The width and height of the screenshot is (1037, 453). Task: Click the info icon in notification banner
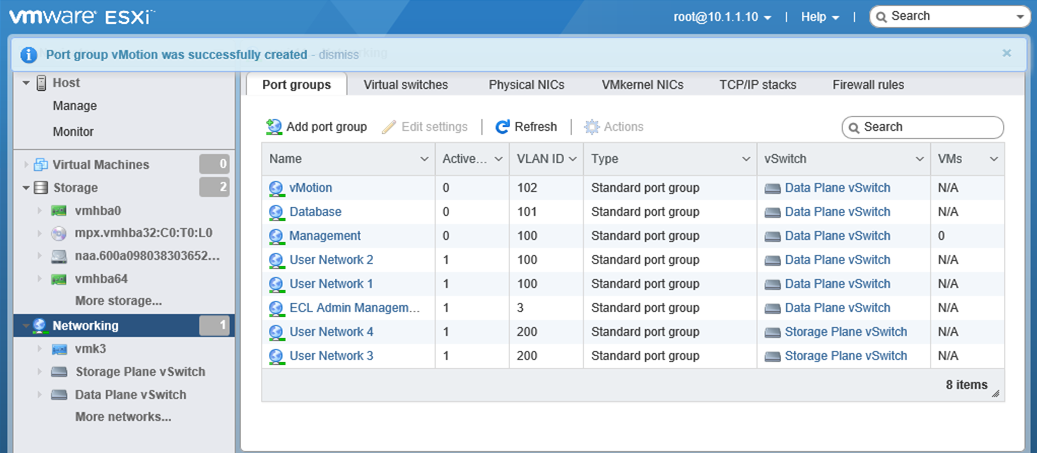(x=29, y=54)
